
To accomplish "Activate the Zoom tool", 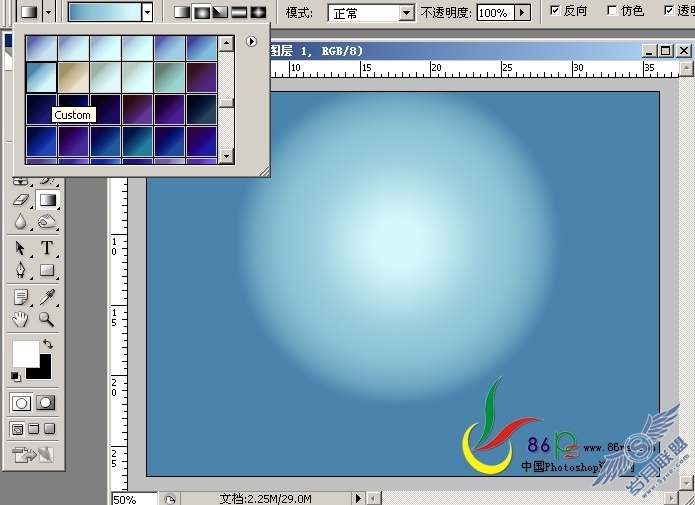I will (x=47, y=319).
